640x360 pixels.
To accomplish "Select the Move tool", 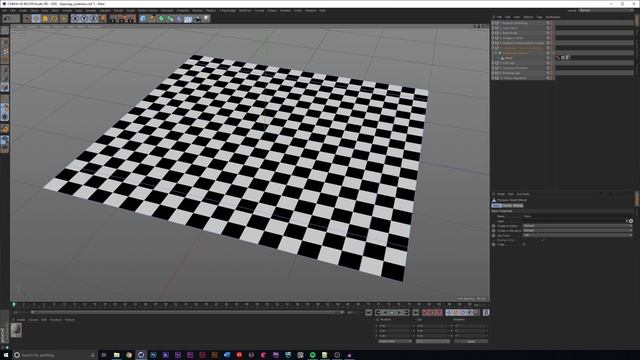I will [x=36, y=19].
